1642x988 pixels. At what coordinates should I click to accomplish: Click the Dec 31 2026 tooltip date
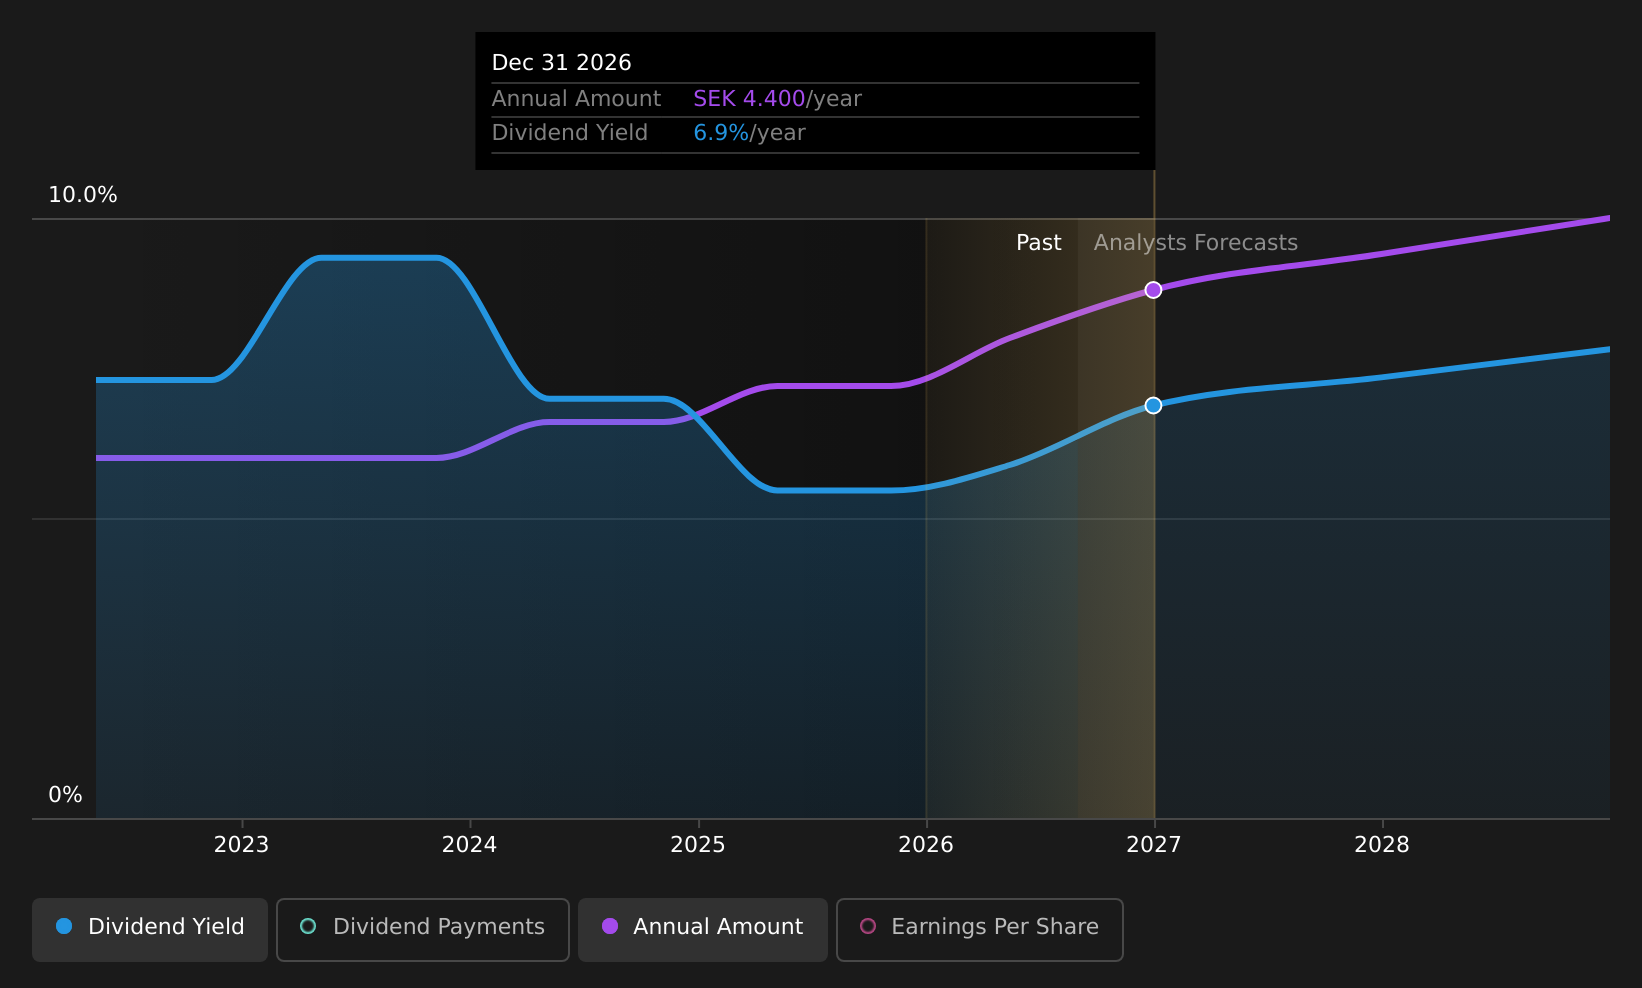click(562, 63)
